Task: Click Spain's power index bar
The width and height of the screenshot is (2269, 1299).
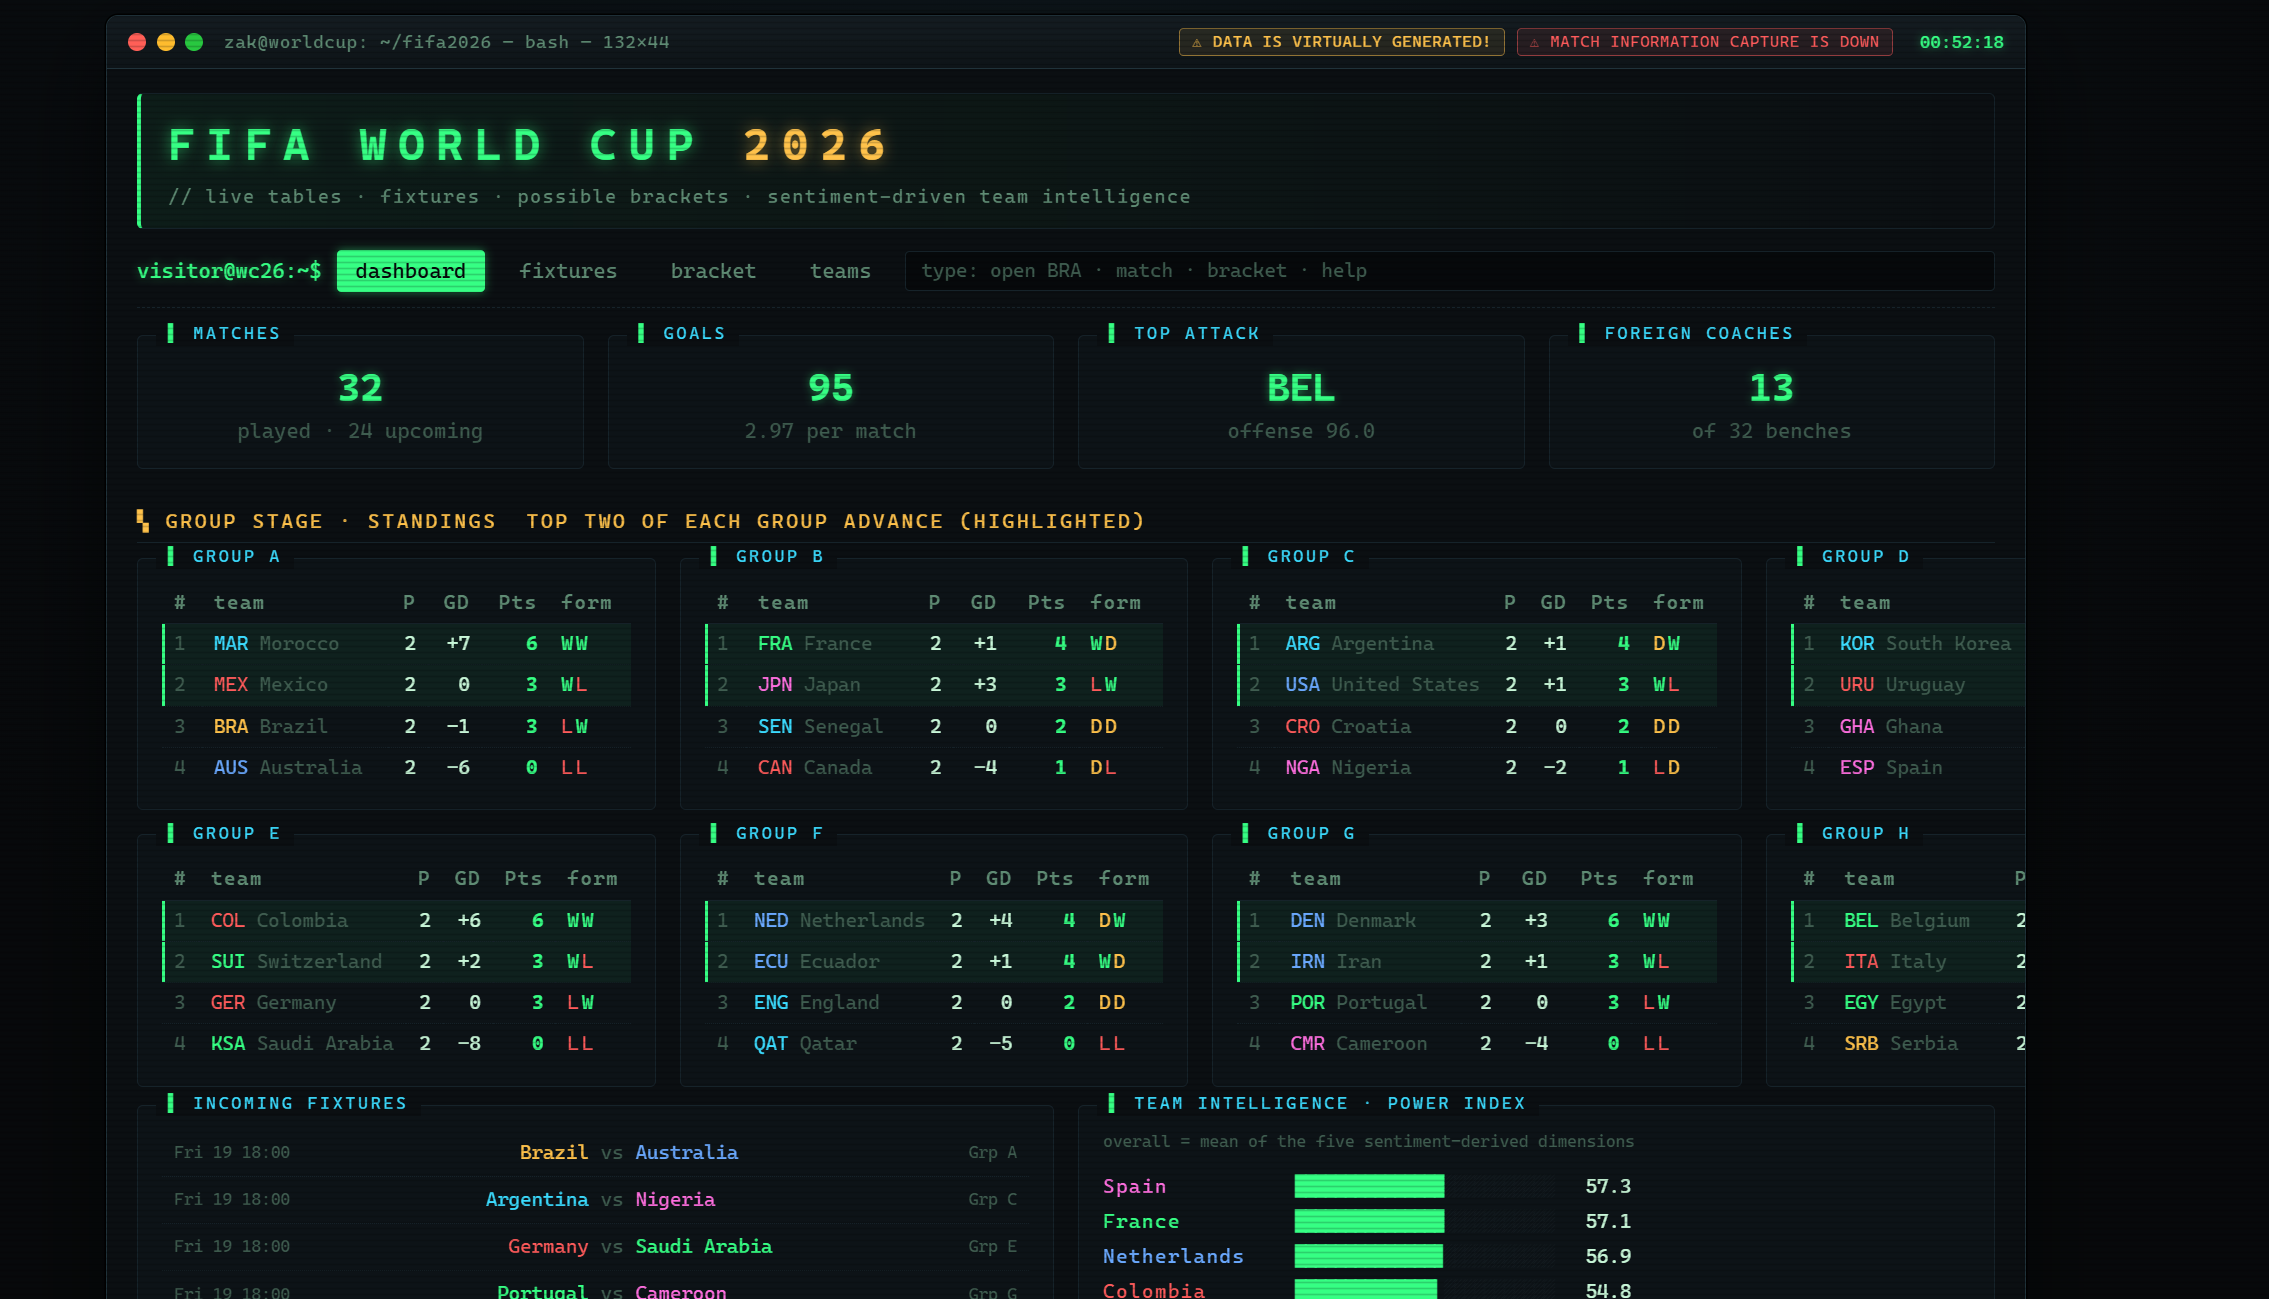Action: click(1369, 1186)
